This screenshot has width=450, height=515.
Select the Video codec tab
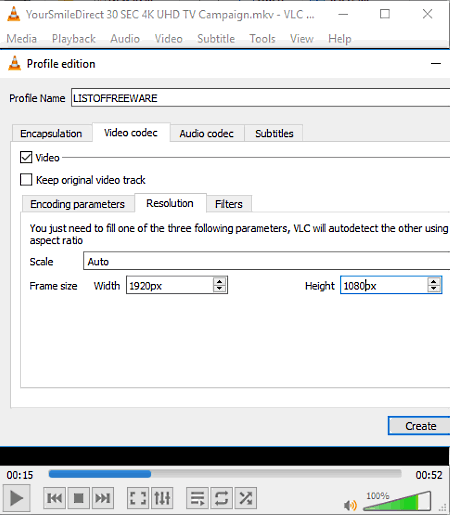click(131, 133)
